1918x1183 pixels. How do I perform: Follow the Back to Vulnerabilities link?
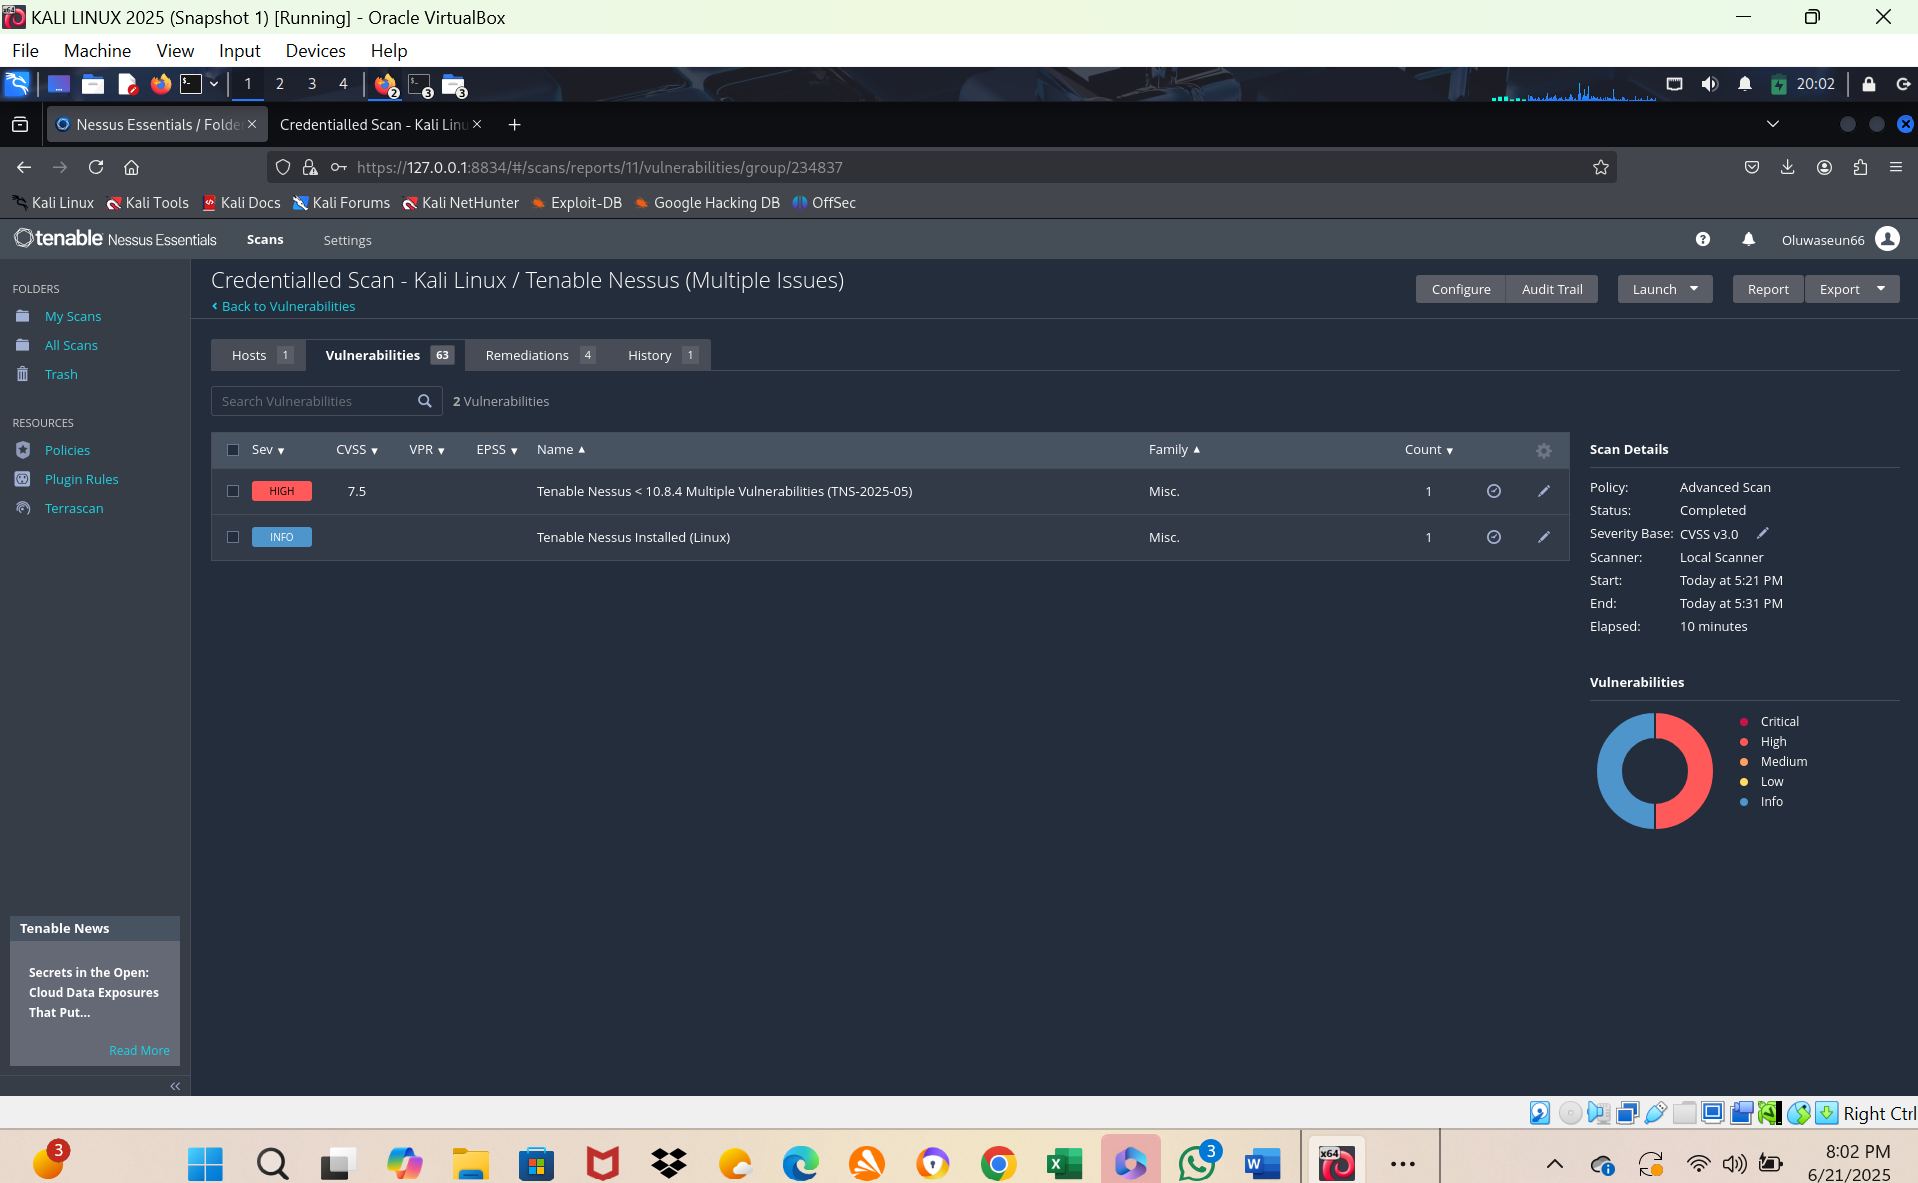pyautogui.click(x=288, y=306)
